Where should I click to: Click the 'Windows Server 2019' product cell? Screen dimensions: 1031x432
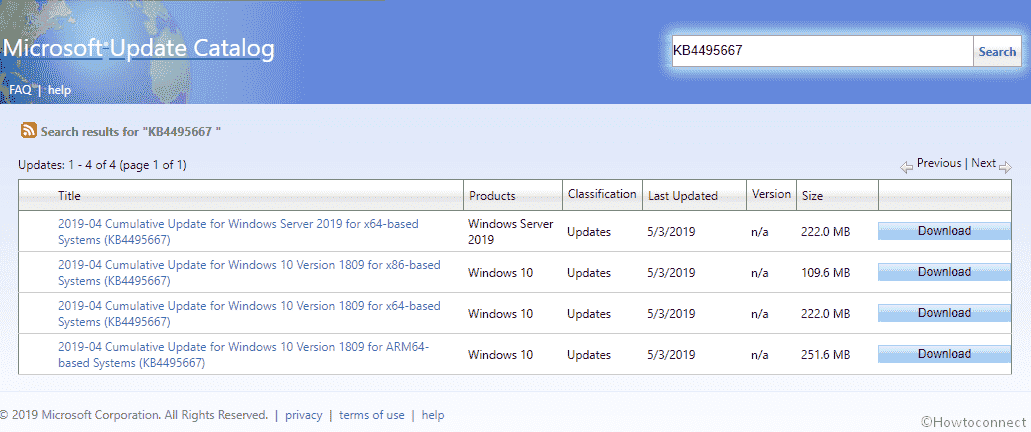[511, 231]
